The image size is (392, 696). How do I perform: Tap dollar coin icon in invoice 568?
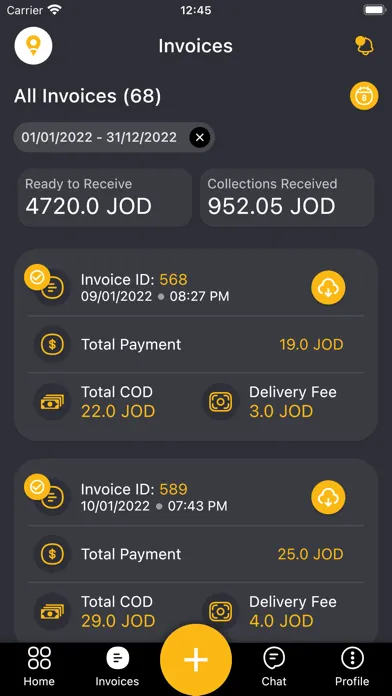coord(52,344)
